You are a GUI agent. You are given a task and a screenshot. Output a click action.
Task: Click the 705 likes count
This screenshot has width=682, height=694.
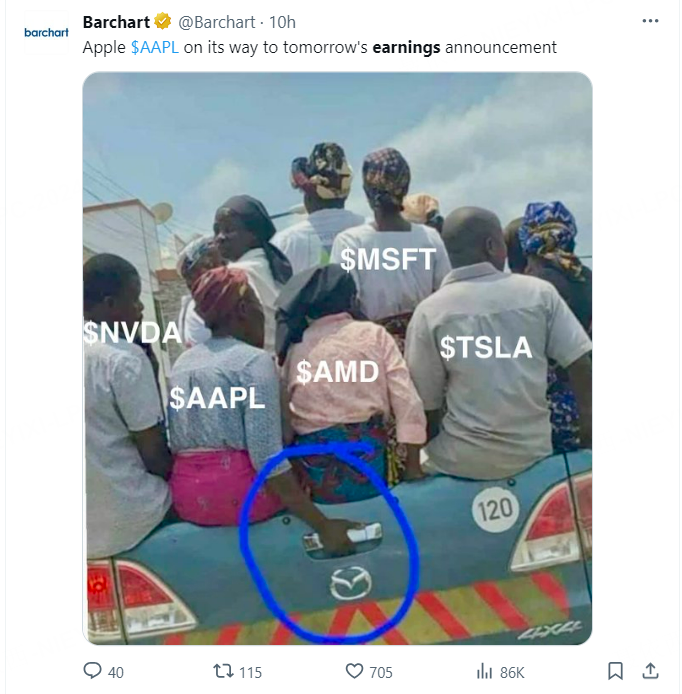click(381, 672)
